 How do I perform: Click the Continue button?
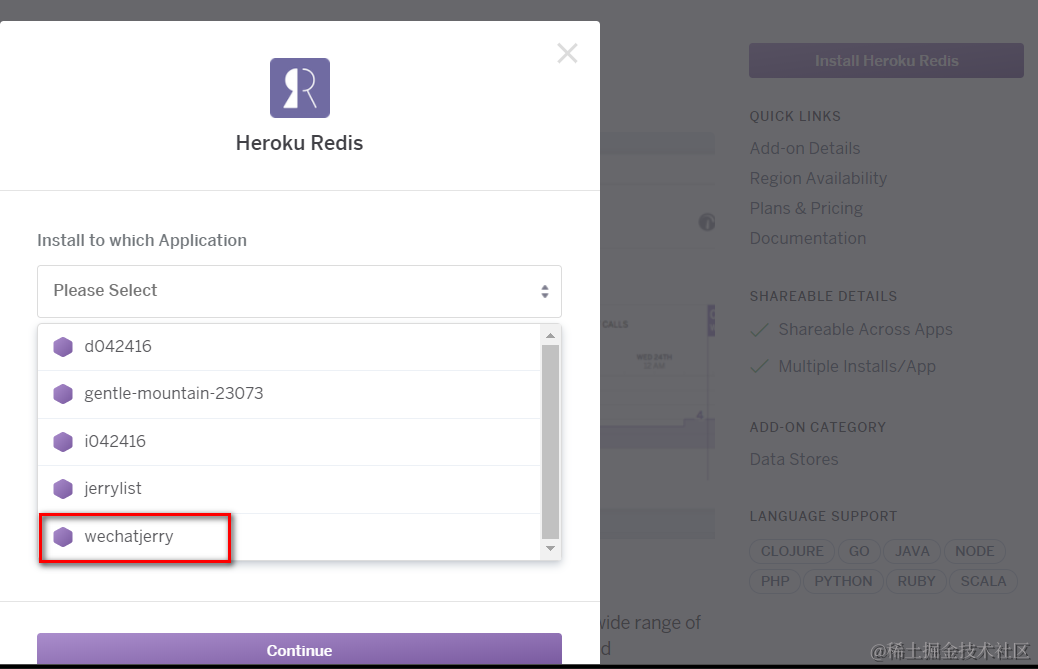click(299, 650)
